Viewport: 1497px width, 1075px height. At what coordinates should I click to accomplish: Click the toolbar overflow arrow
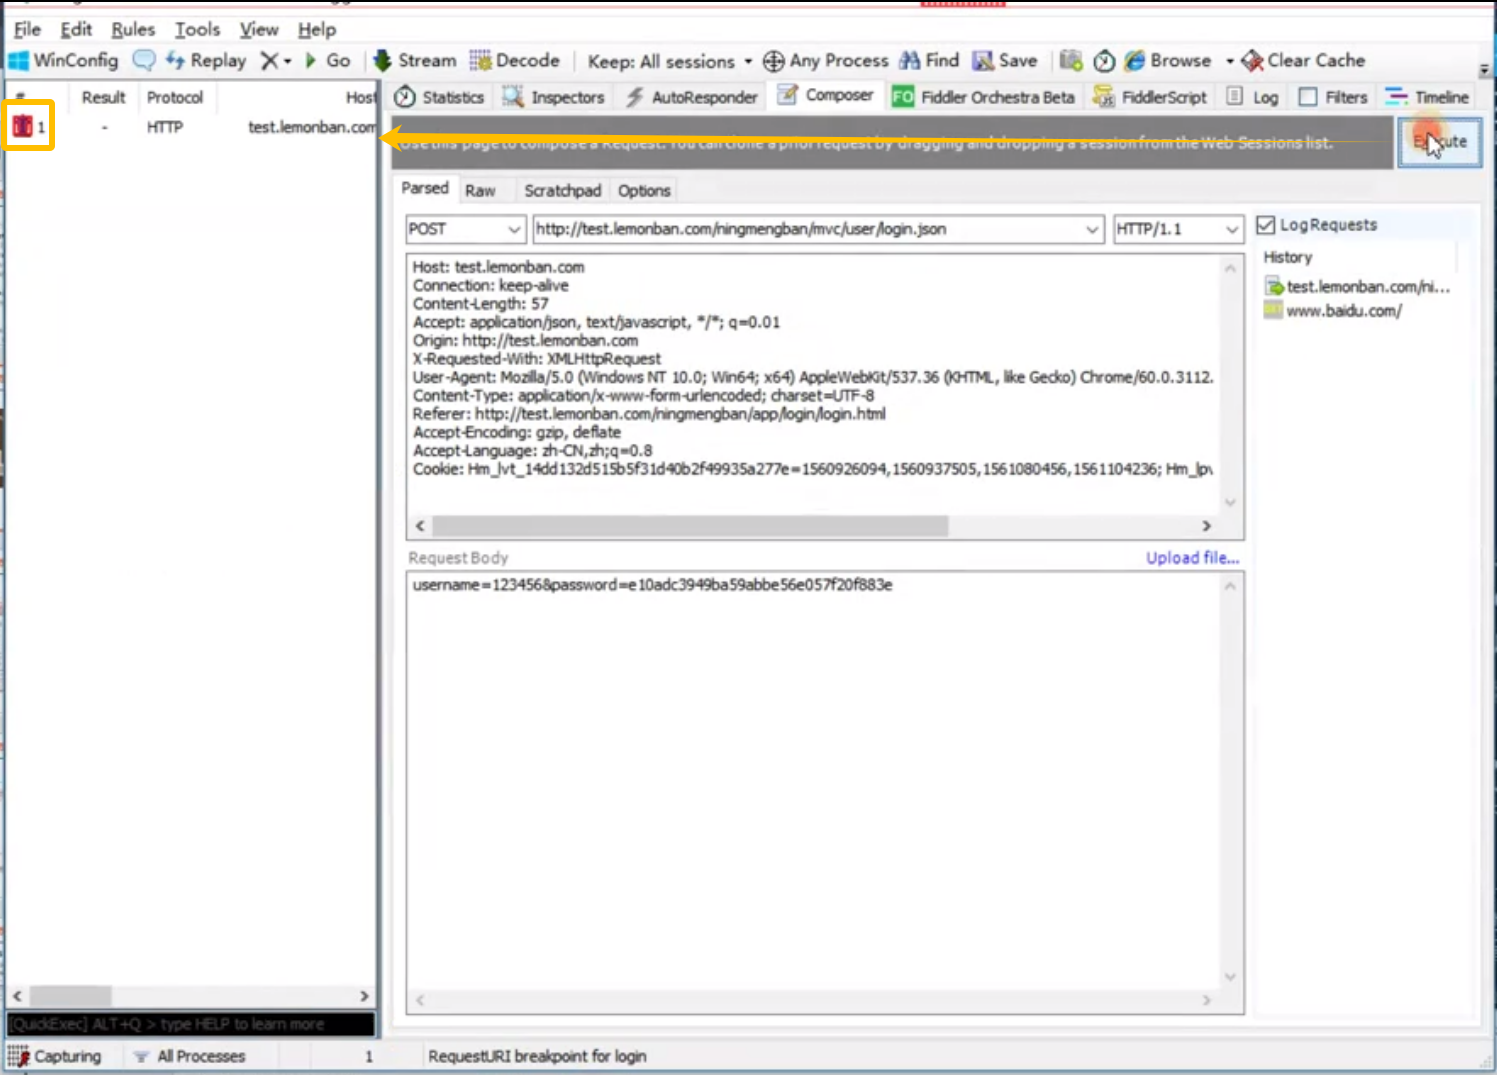tap(1484, 70)
